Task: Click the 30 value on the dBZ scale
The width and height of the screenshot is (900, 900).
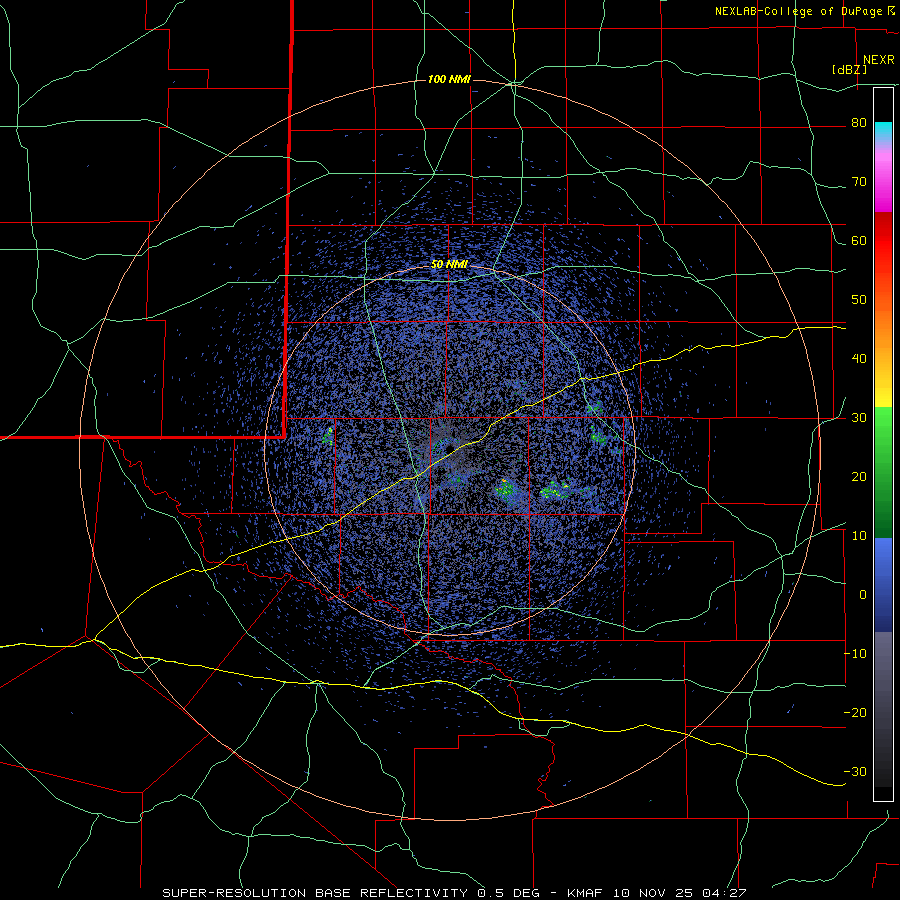Action: tap(859, 418)
